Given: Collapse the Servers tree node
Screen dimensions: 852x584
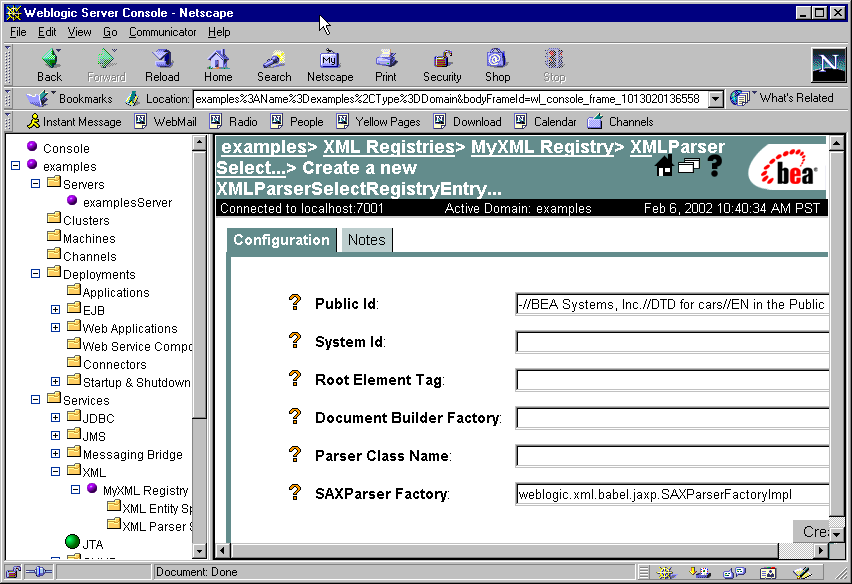Looking at the screenshot, I should (x=35, y=184).
